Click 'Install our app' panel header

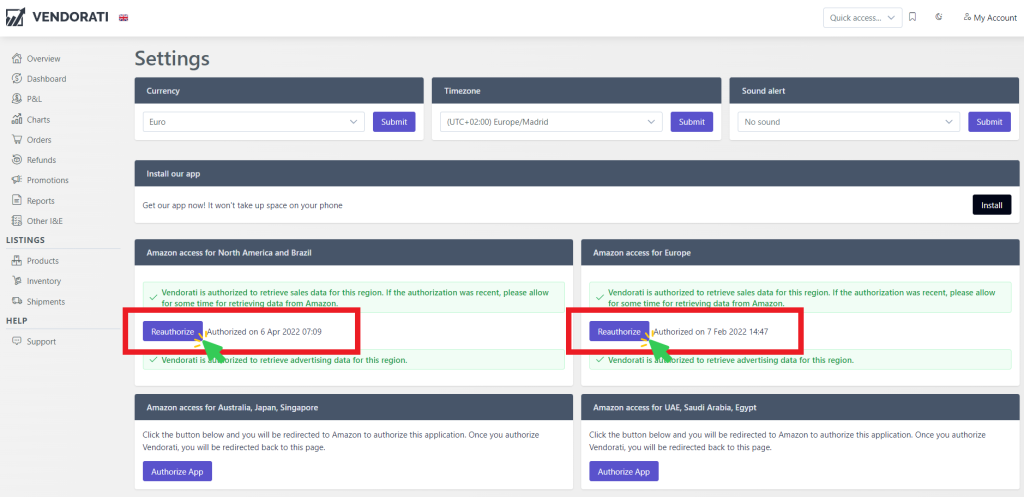coord(577,174)
